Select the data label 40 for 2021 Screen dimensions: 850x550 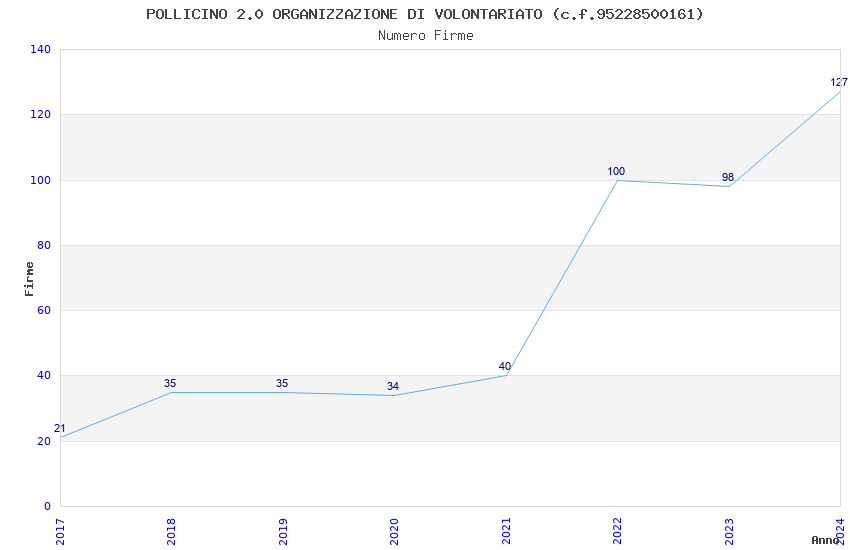click(505, 366)
